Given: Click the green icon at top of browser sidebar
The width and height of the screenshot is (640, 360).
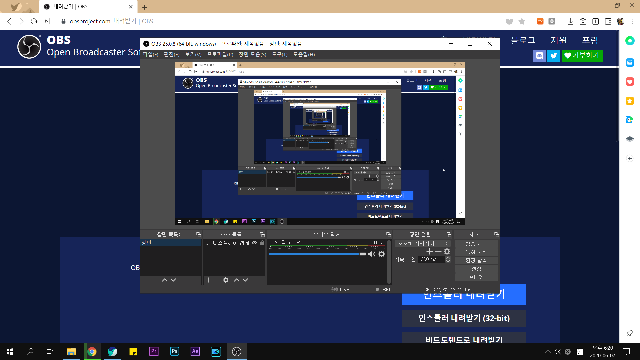Looking at the screenshot, I should point(630,41).
